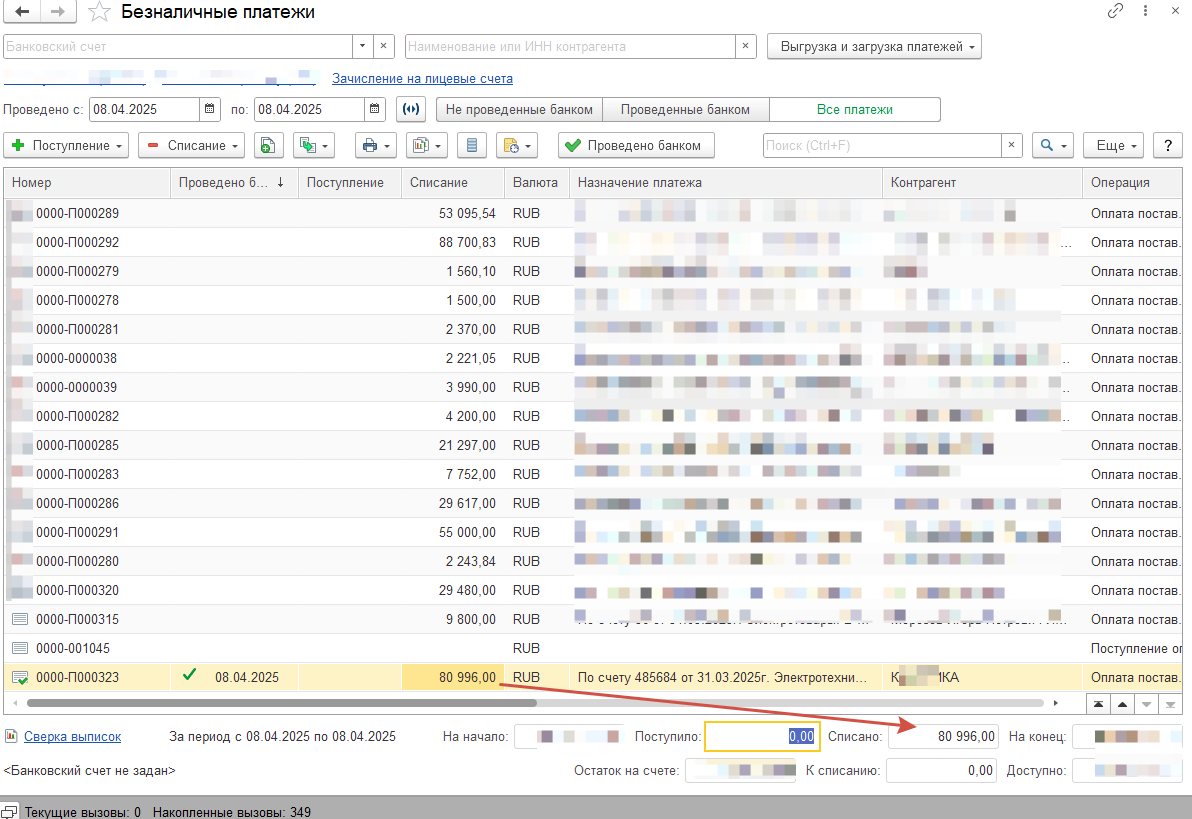This screenshot has height=819, width=1192.
Task: Click the Поступление column header
Action: [350, 183]
